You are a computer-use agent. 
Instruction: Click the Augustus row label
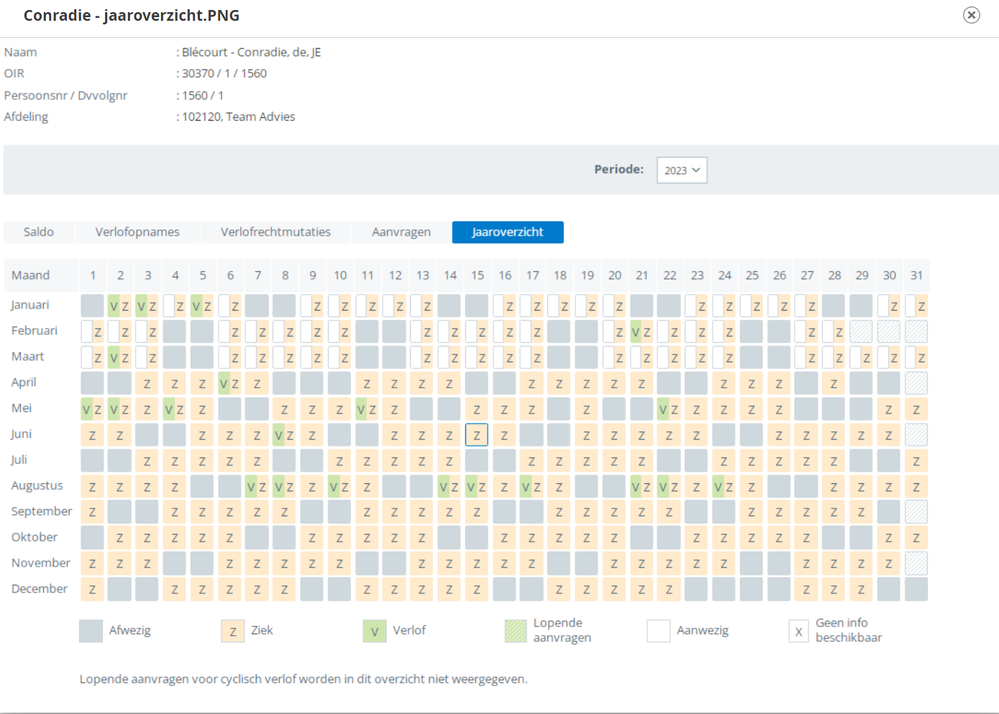coord(37,485)
